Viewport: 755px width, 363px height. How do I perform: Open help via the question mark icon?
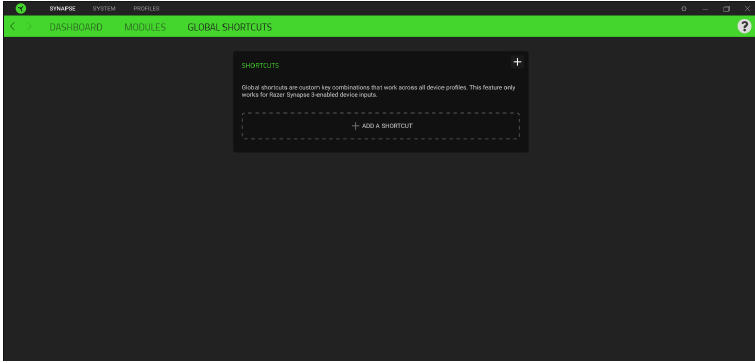pos(744,26)
